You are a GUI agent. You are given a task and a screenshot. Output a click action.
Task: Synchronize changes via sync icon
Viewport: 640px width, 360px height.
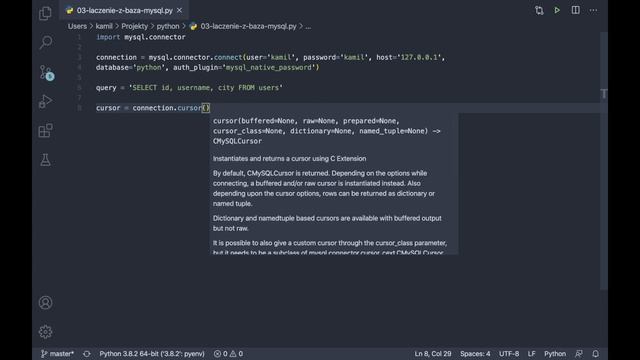click(x=87, y=353)
